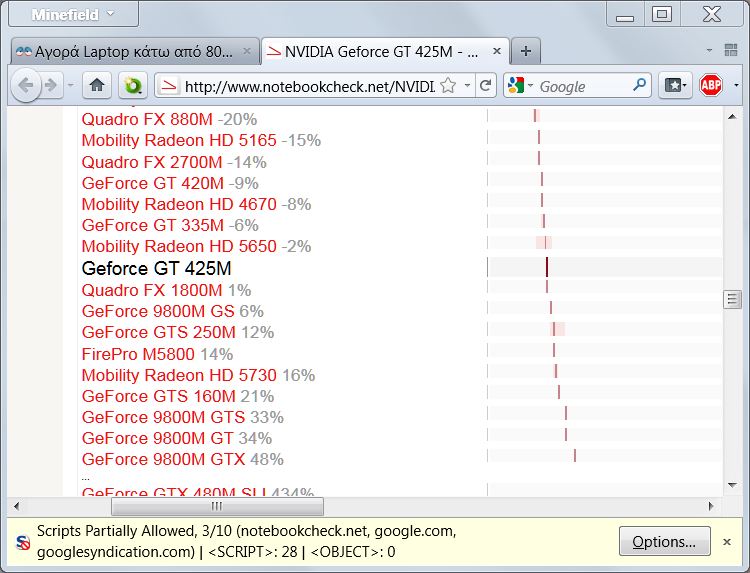Open the Quadro FX 2700M link
The width and height of the screenshot is (750, 573).
(152, 162)
